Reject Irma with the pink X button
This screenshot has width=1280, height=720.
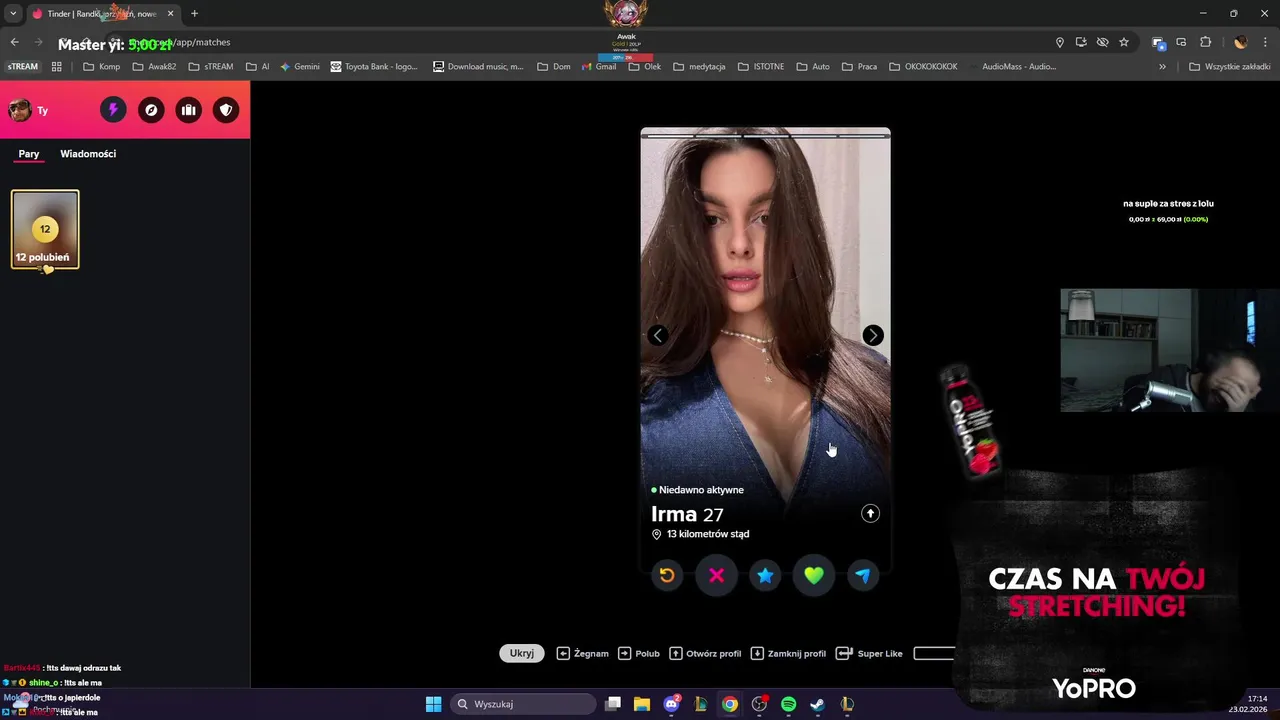pos(716,575)
